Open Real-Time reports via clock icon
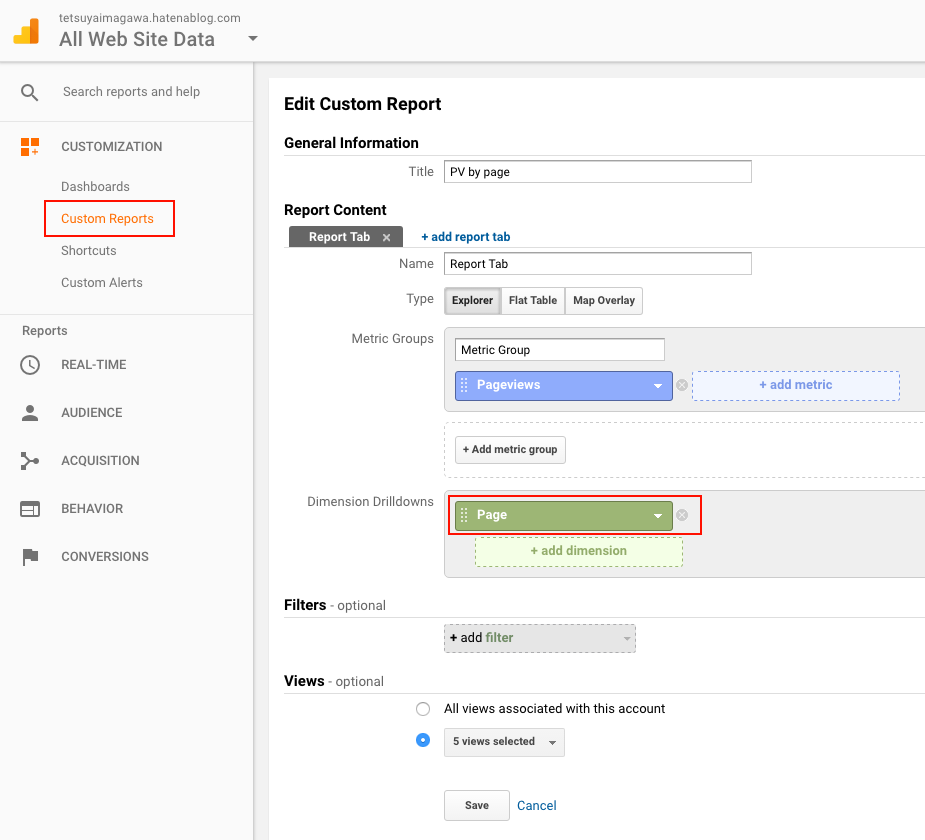Screen dimensions: 925x840 coord(30,365)
